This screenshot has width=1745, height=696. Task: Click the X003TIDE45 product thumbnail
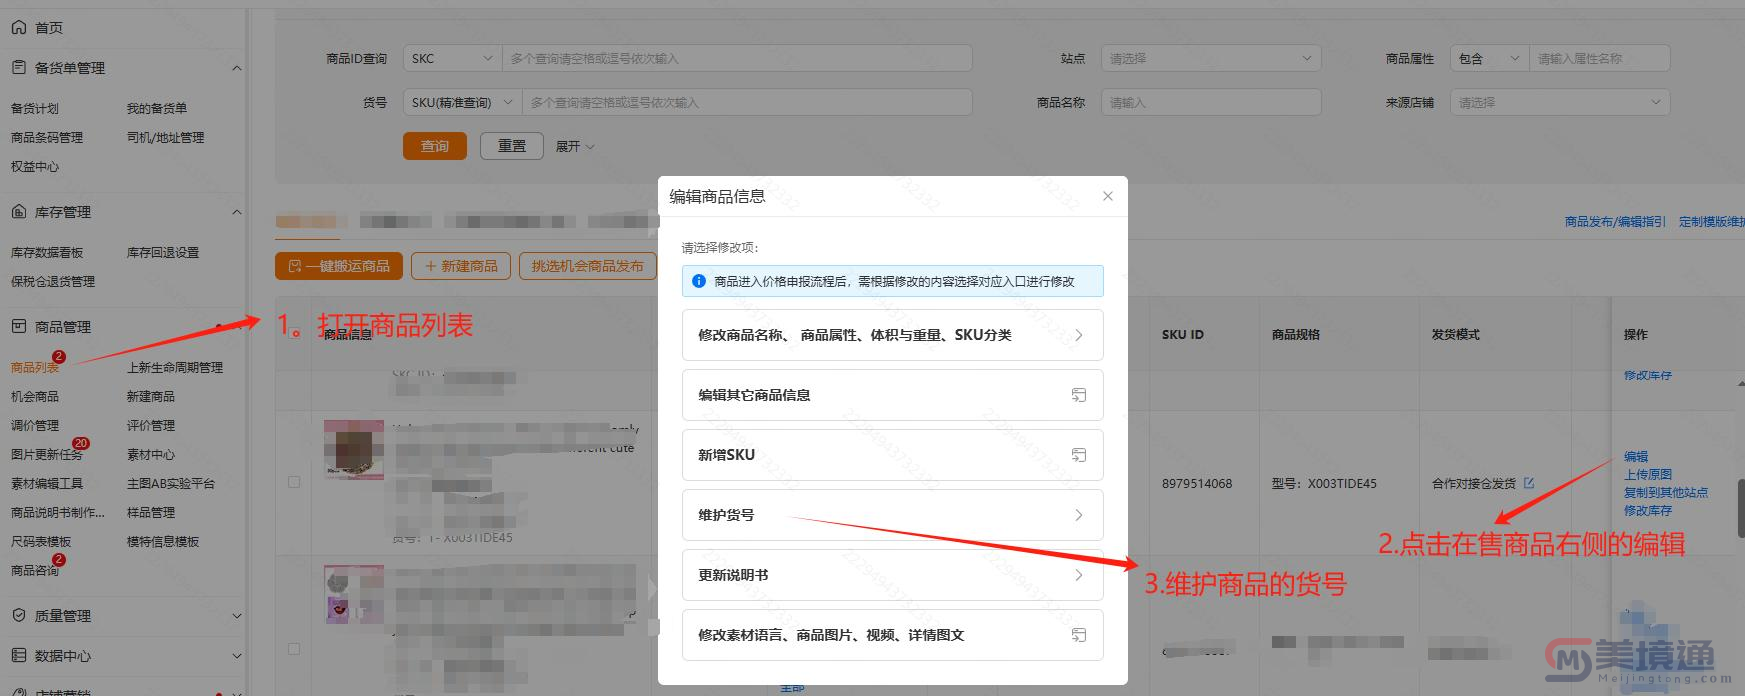coord(354,450)
